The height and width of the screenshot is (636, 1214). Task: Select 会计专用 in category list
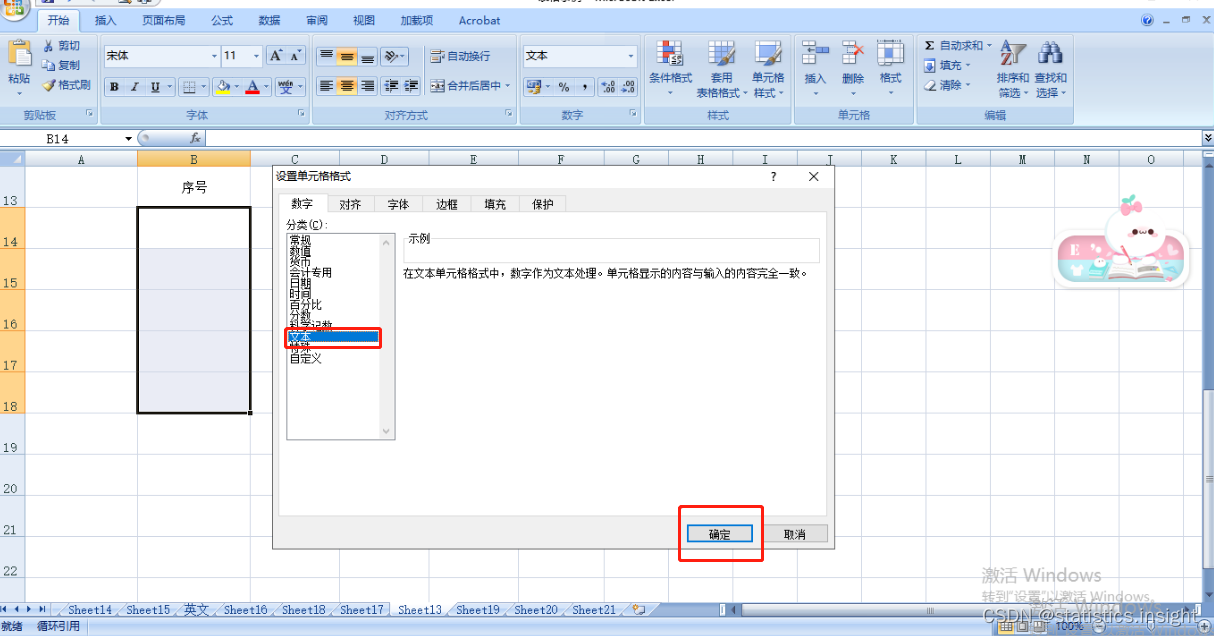point(310,273)
